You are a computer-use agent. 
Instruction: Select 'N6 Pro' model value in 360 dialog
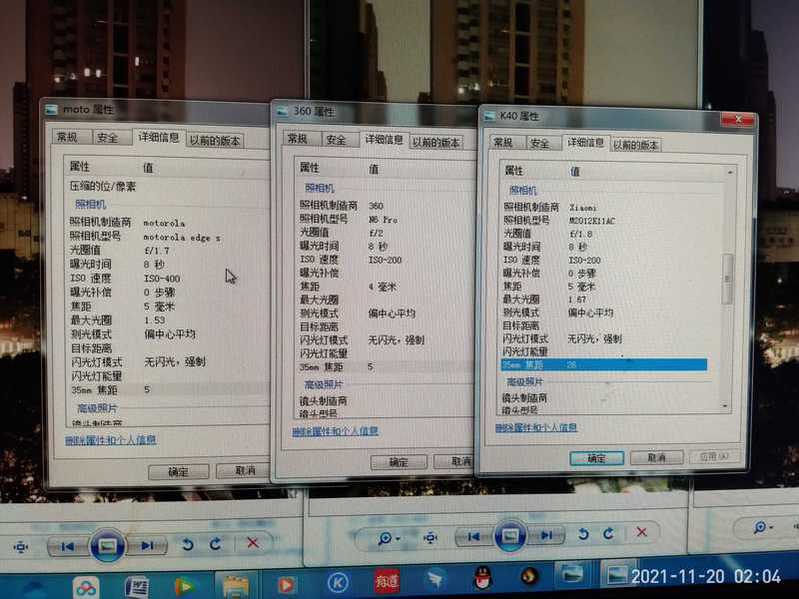(383, 220)
